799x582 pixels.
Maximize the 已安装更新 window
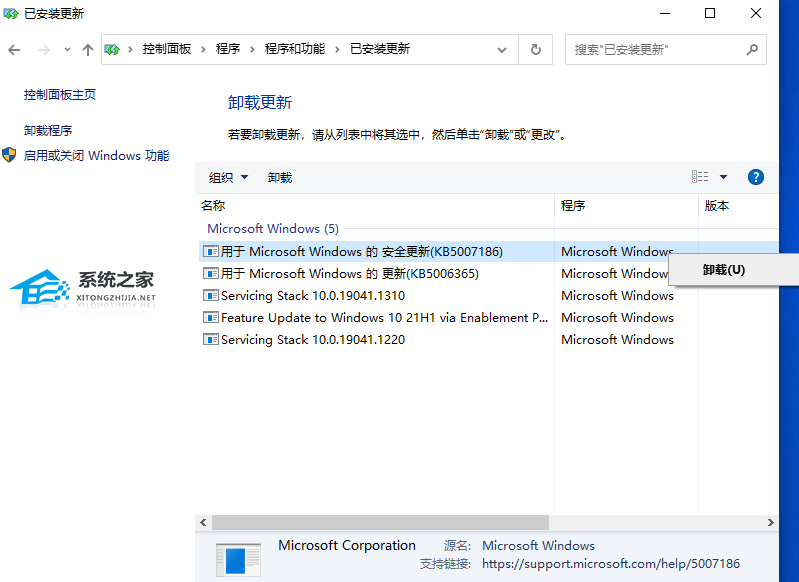pyautogui.click(x=710, y=13)
